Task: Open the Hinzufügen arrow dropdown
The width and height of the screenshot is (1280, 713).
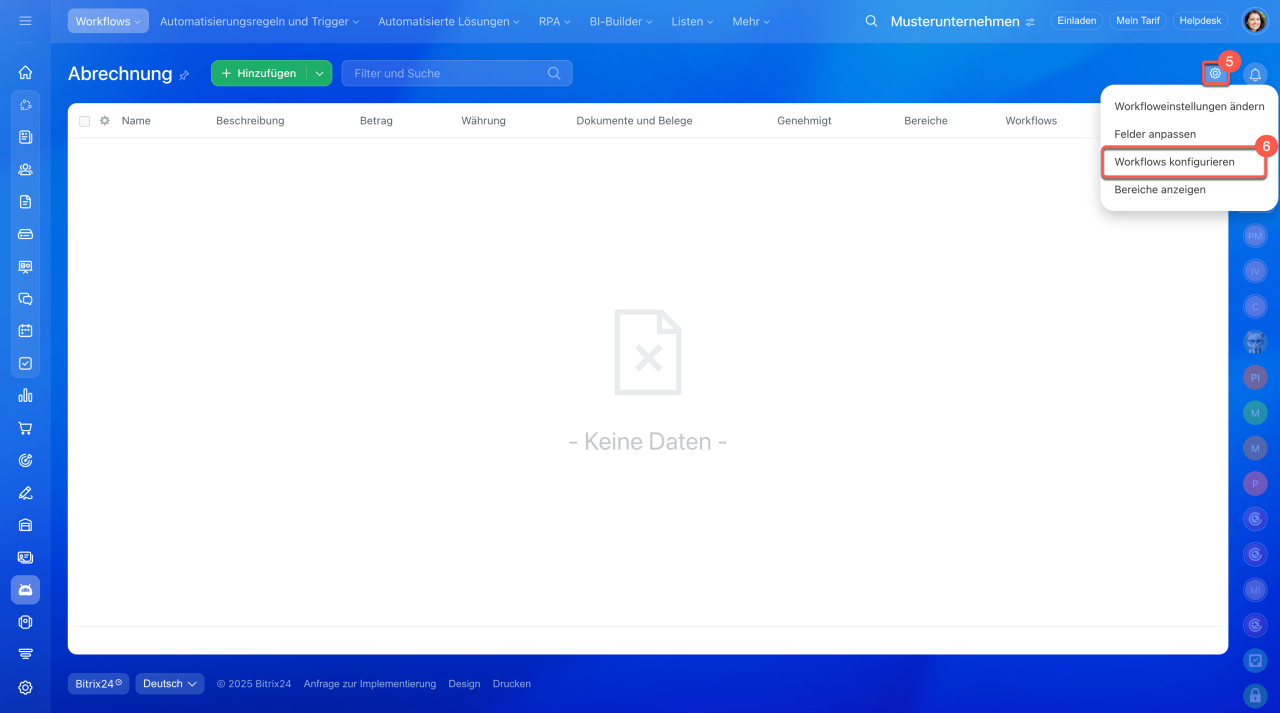Action: [x=319, y=73]
